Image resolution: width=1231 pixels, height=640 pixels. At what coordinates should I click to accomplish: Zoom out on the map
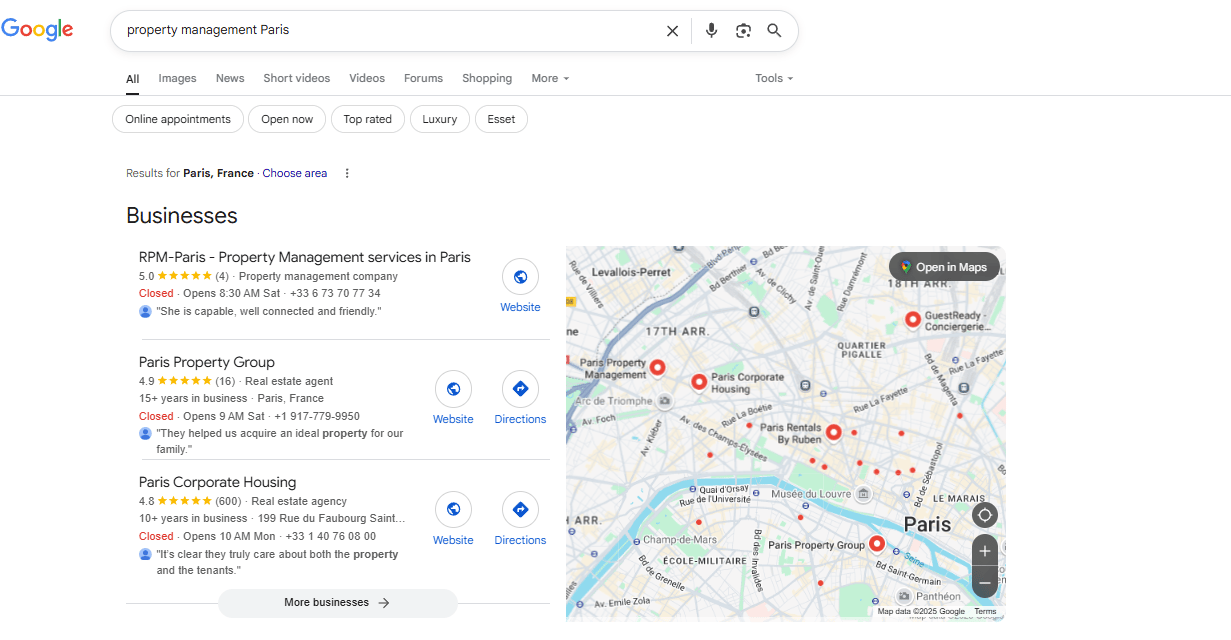click(985, 582)
